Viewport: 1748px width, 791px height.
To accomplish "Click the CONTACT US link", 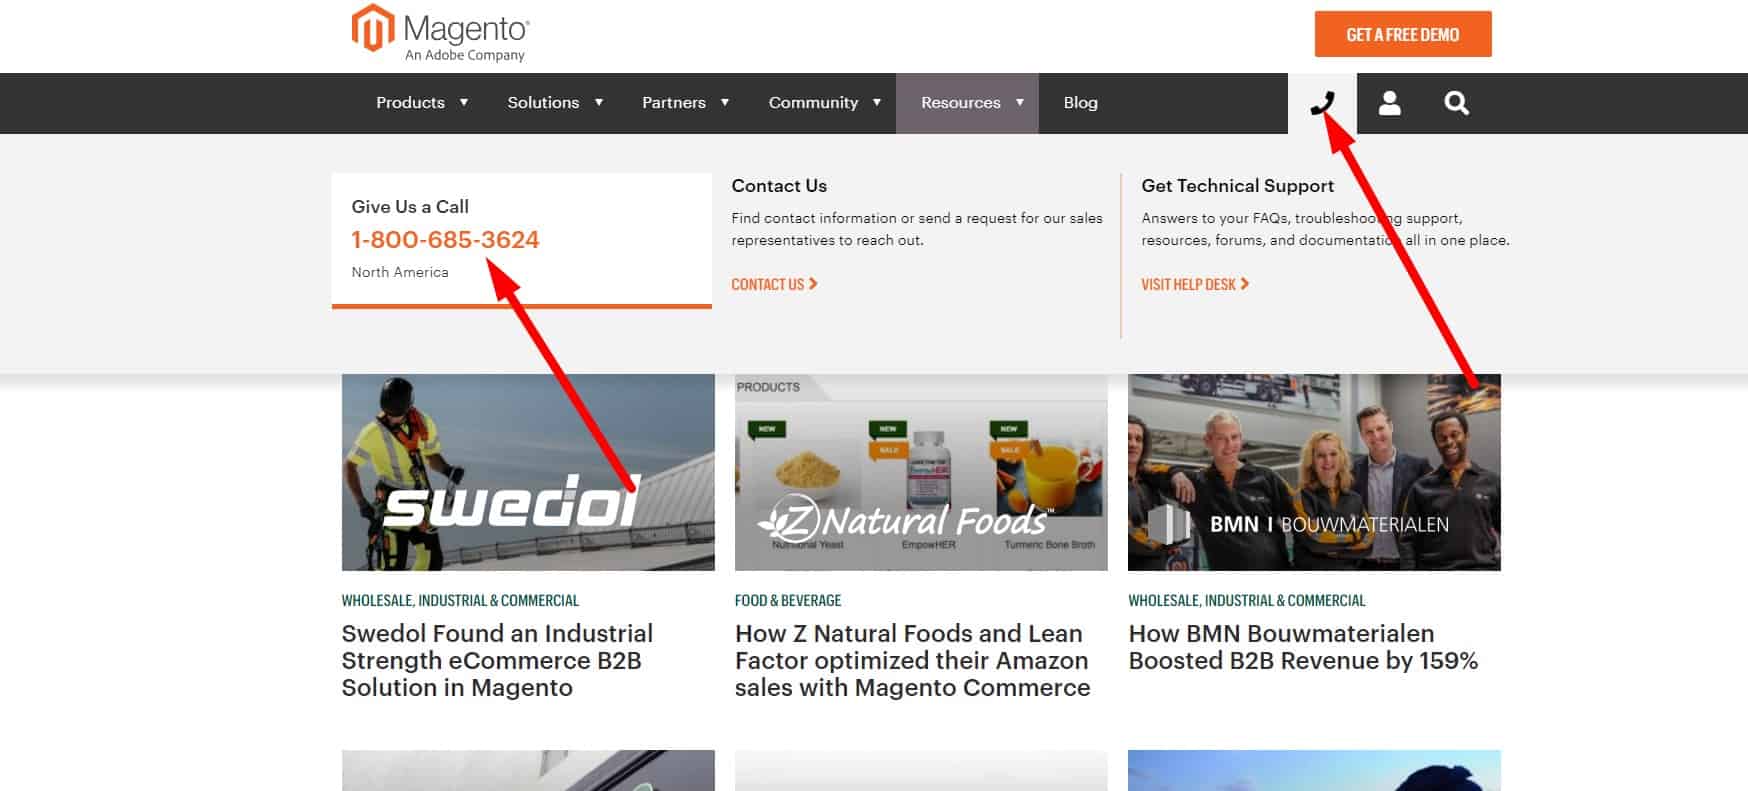I will click(x=774, y=284).
